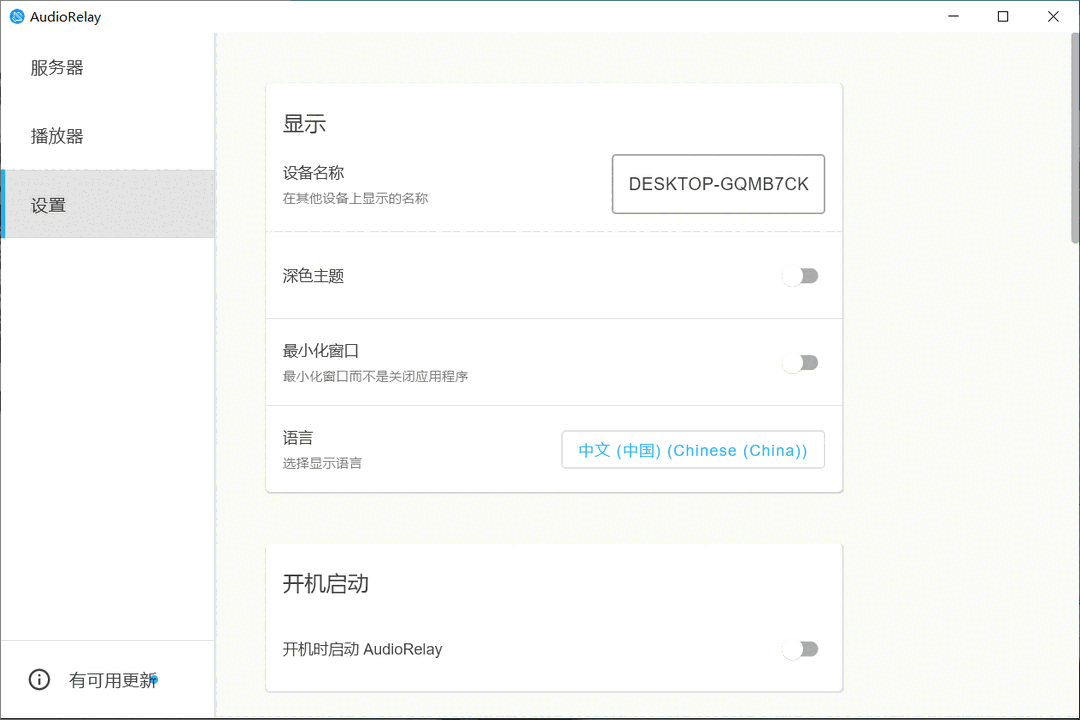Open the language selector showing 中文 (中国)
The image size is (1080, 720).
692,449
